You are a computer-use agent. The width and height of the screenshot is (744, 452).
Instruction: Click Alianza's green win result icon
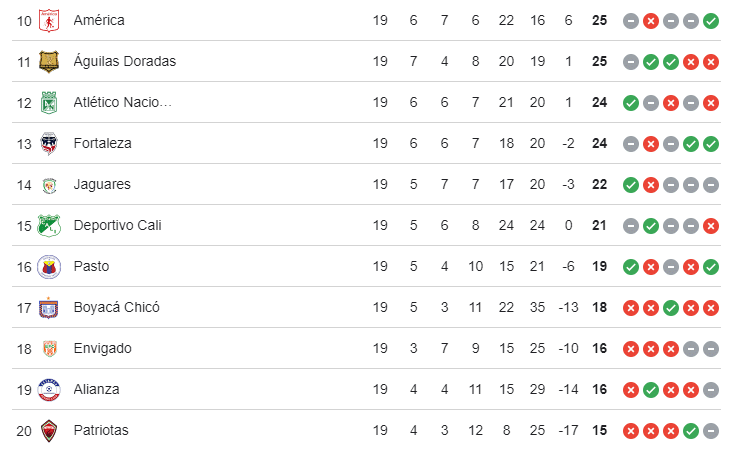tap(651, 390)
